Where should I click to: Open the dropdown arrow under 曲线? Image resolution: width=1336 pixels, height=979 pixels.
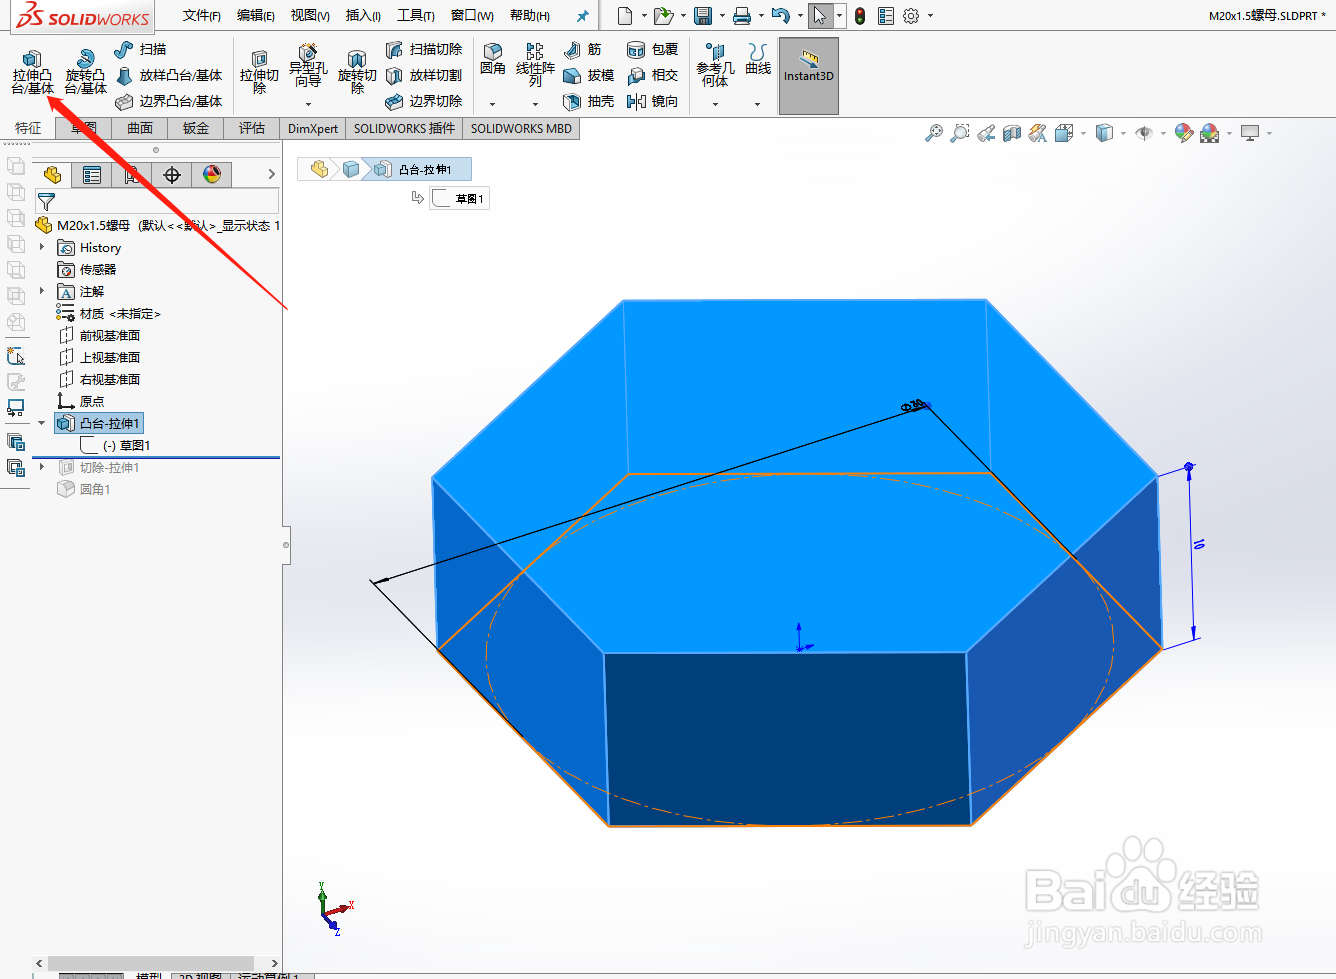(x=757, y=104)
